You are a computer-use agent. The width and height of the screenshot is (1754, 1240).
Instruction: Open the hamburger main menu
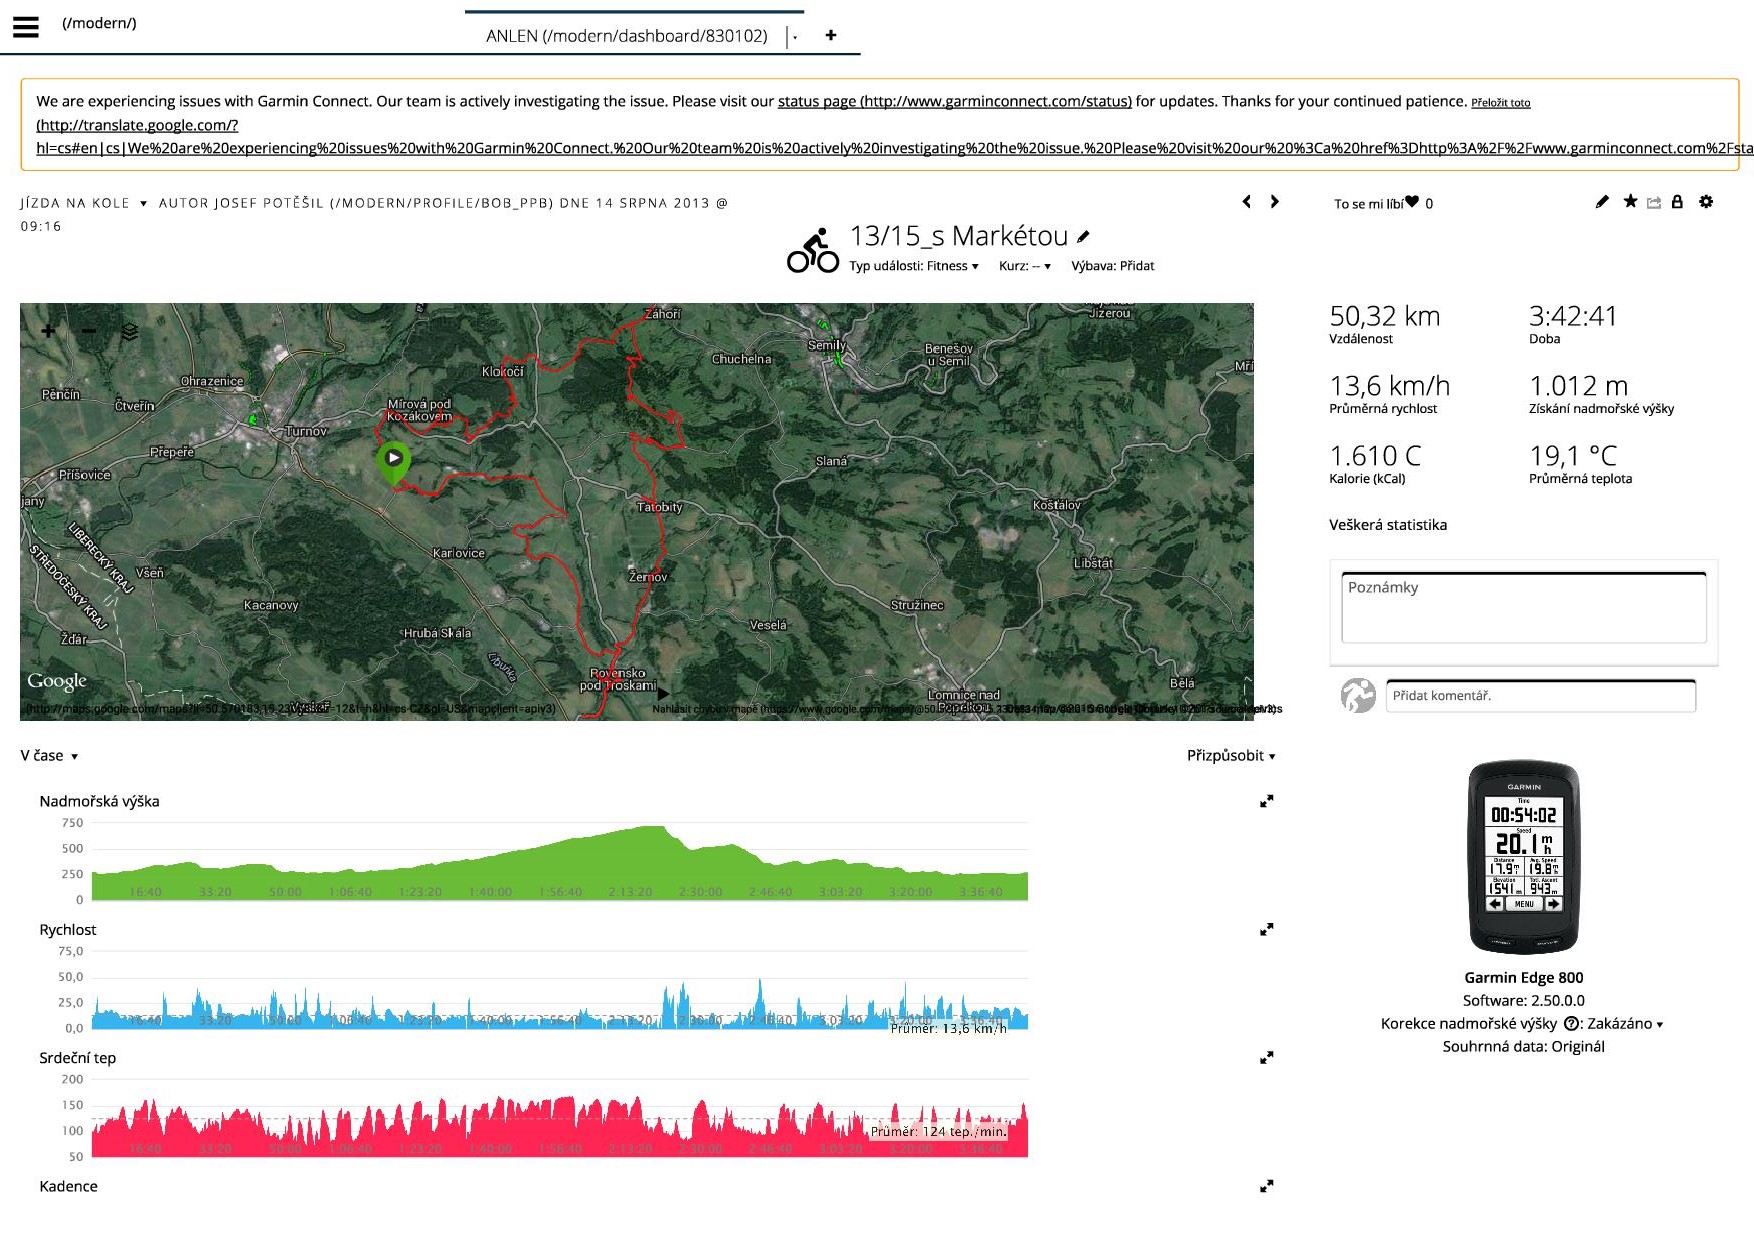point(26,27)
